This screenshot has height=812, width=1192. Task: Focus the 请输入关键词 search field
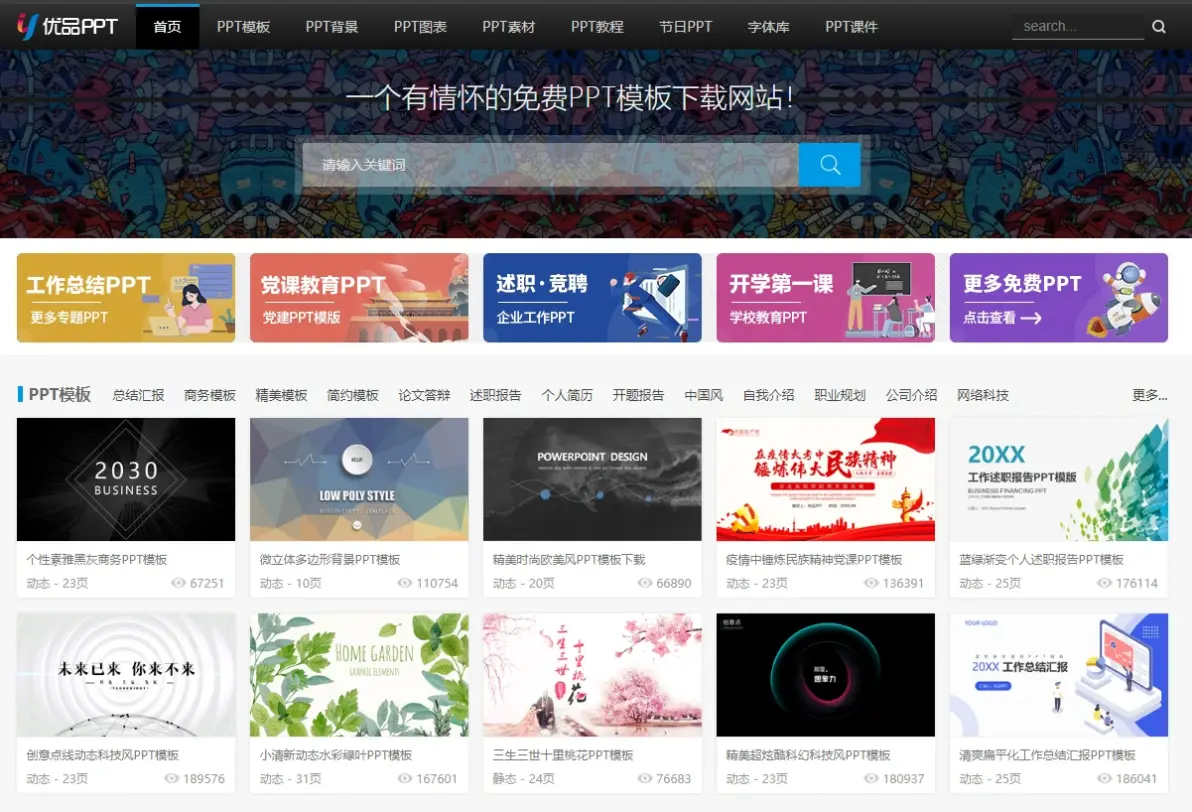click(550, 165)
